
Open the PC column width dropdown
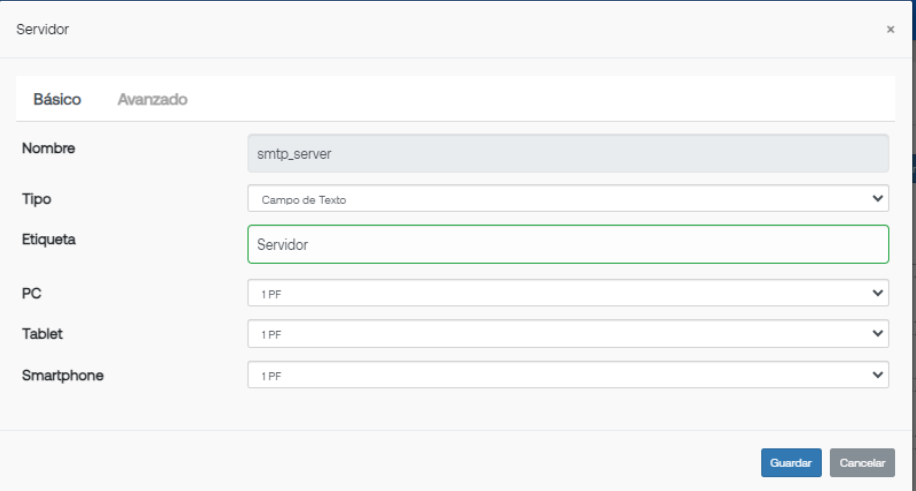(x=568, y=293)
